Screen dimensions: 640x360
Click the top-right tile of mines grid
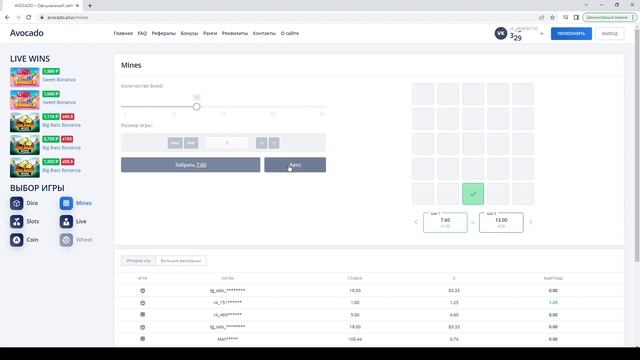point(523,94)
